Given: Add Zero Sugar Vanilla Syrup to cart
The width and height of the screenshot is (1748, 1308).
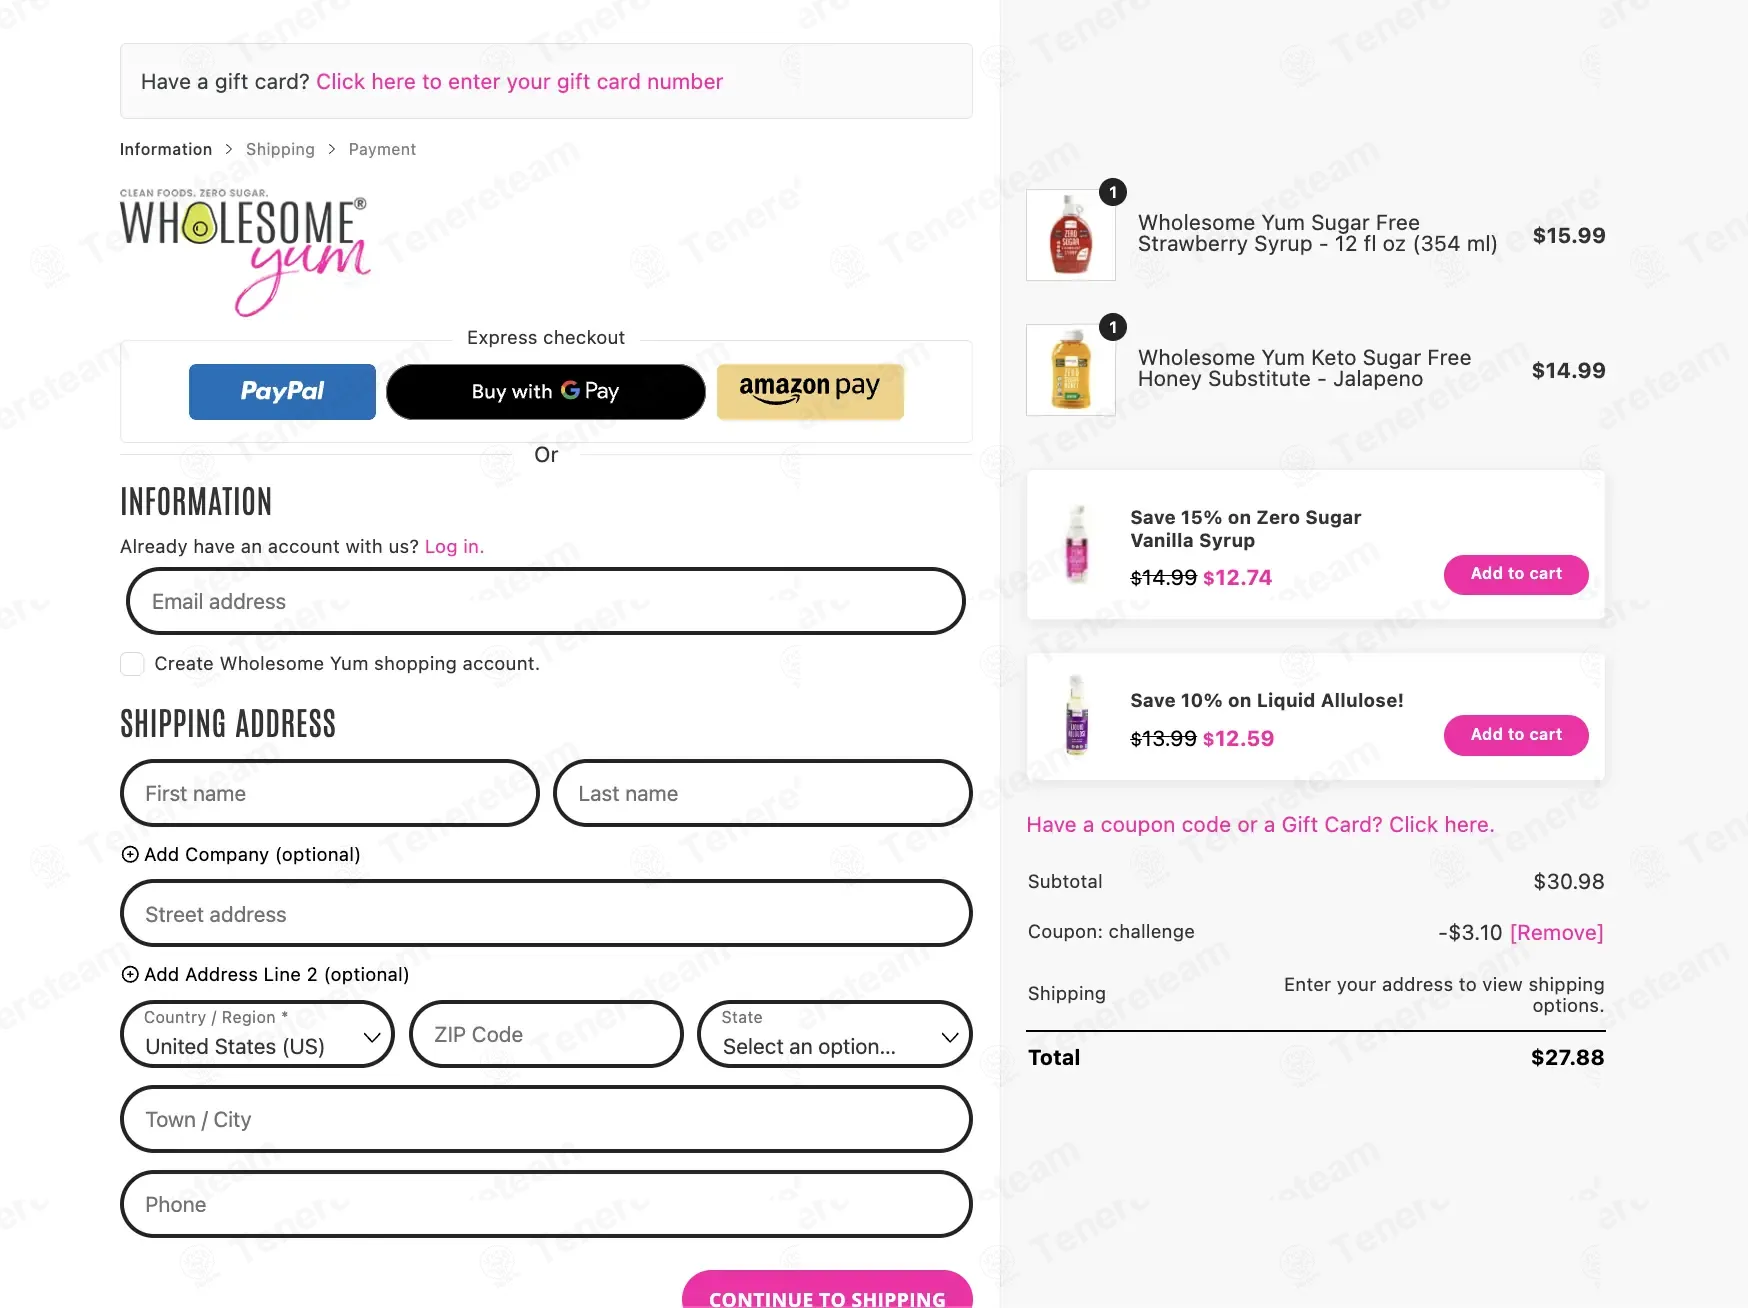Looking at the screenshot, I should [1516, 574].
